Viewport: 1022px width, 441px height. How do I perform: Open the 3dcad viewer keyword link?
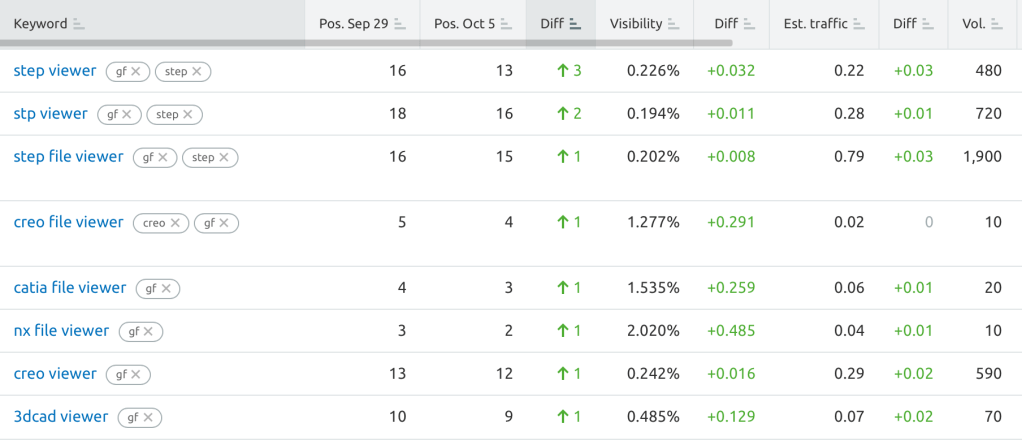(x=61, y=417)
